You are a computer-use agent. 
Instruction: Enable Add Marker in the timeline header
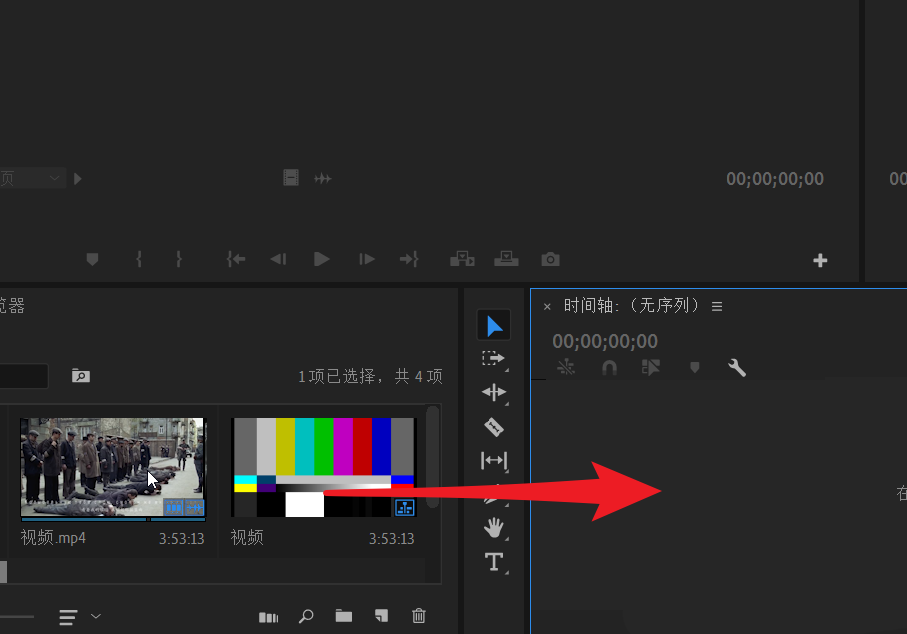694,367
